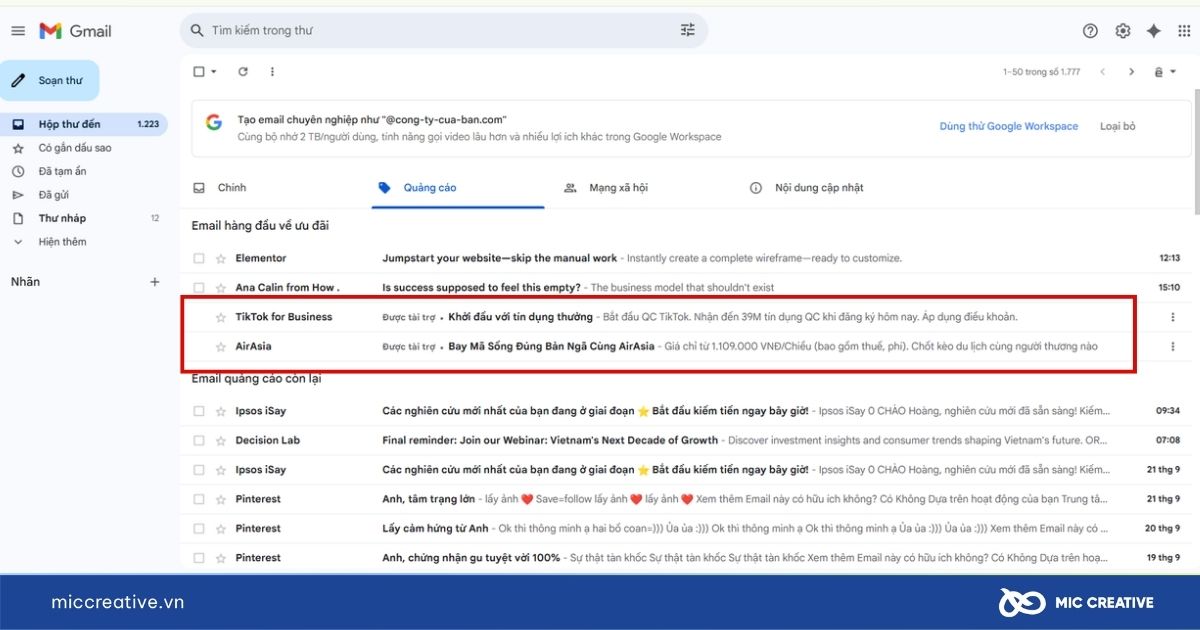The width and height of the screenshot is (1200, 630).
Task: Check the Pinterest 'Lấy cảm hứng từ Anh' email
Action: coord(198,529)
